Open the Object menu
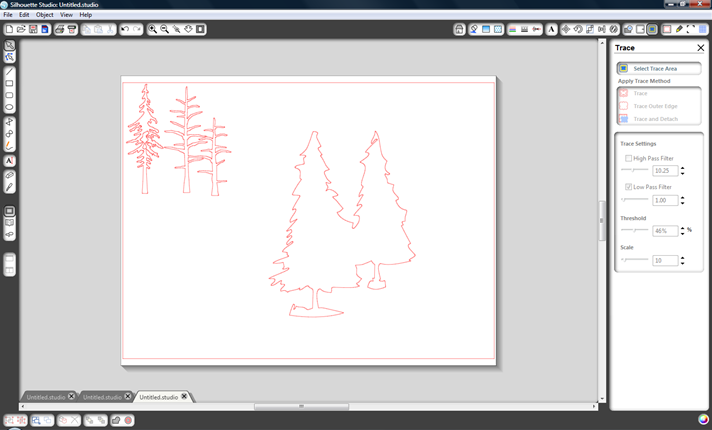This screenshot has width=712, height=430. [x=44, y=15]
